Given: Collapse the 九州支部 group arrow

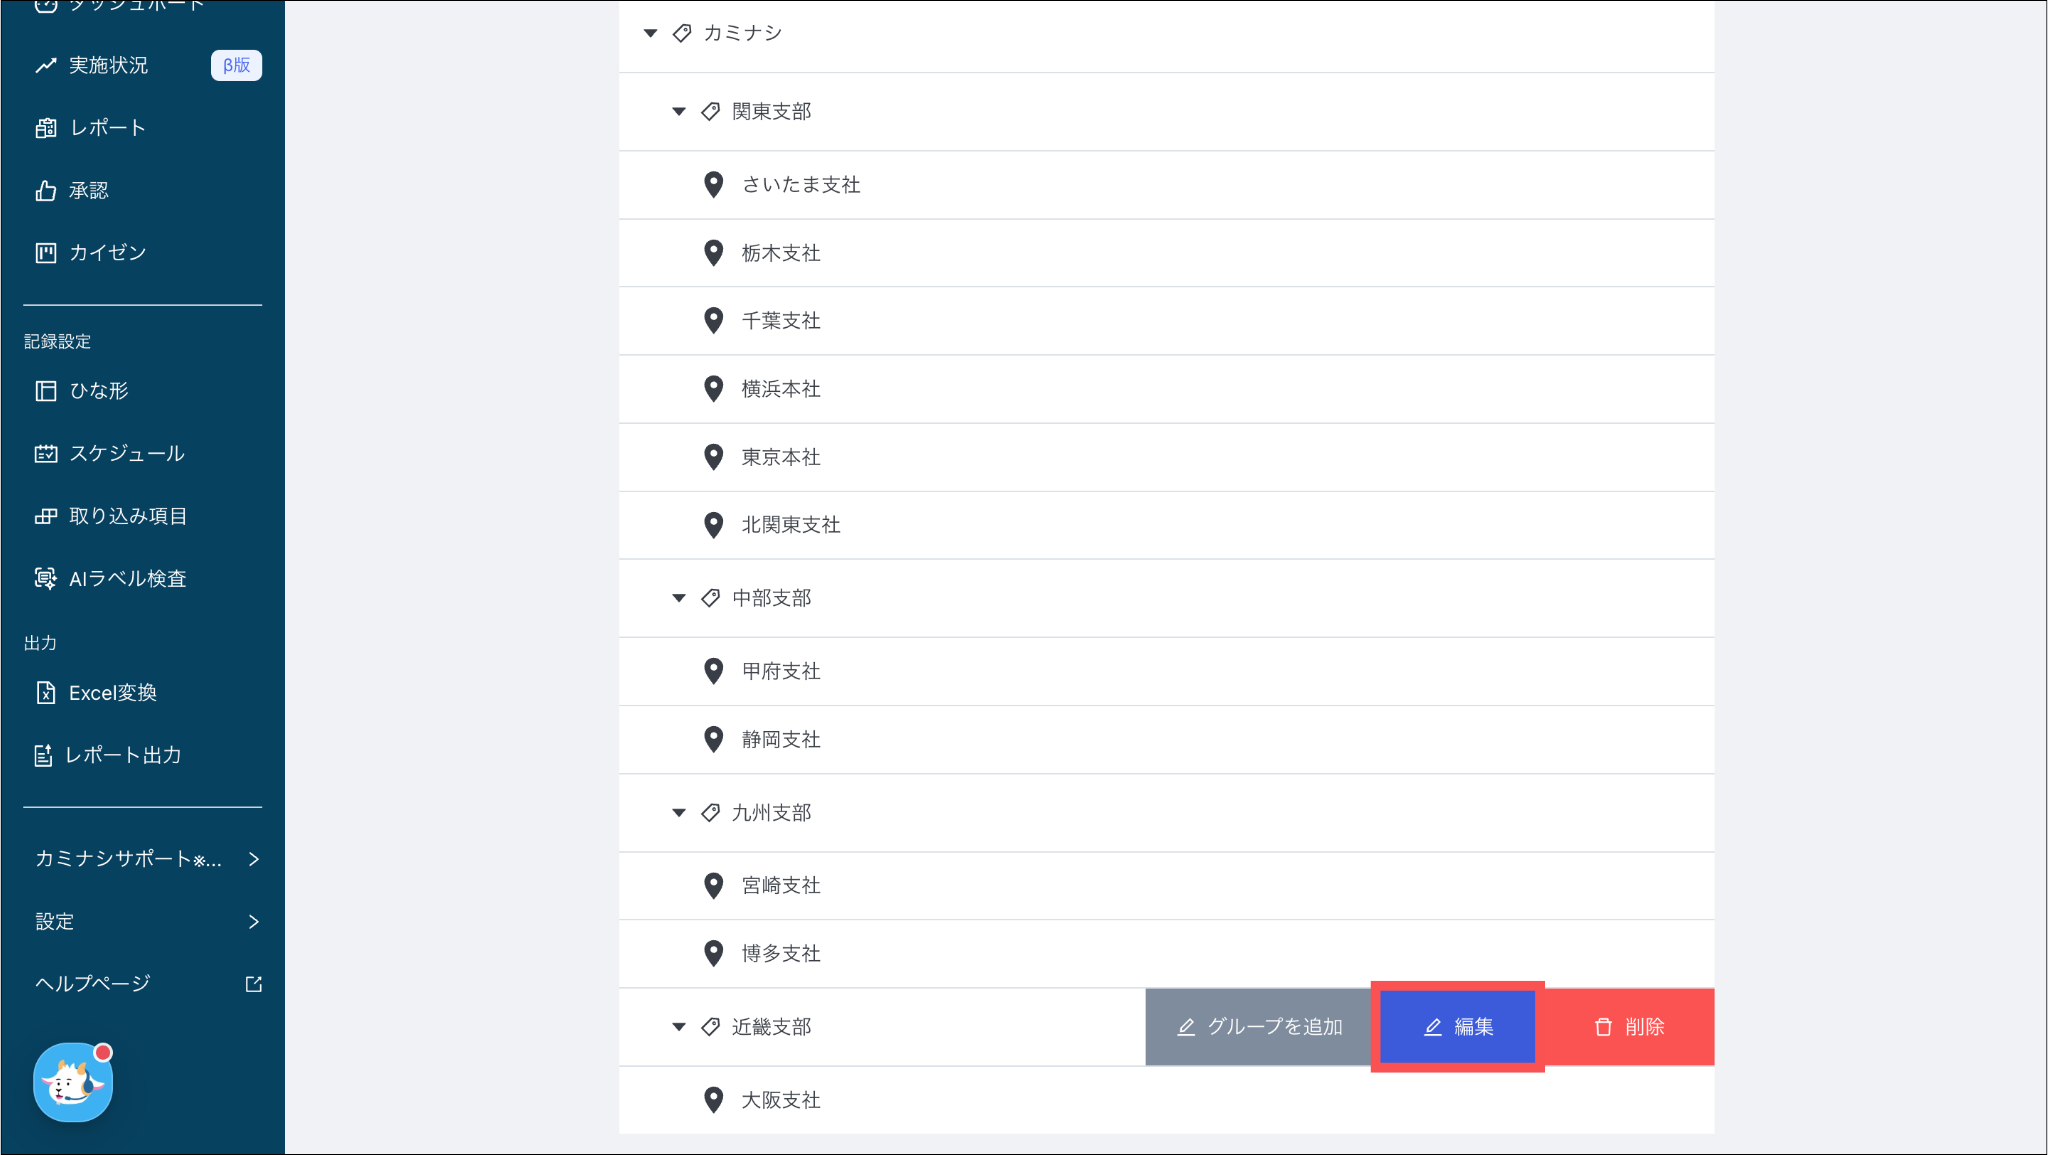Looking at the screenshot, I should [x=679, y=813].
